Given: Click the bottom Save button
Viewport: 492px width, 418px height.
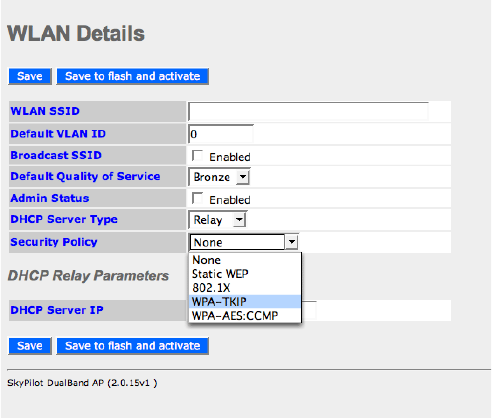Looking at the screenshot, I should 30,346.
